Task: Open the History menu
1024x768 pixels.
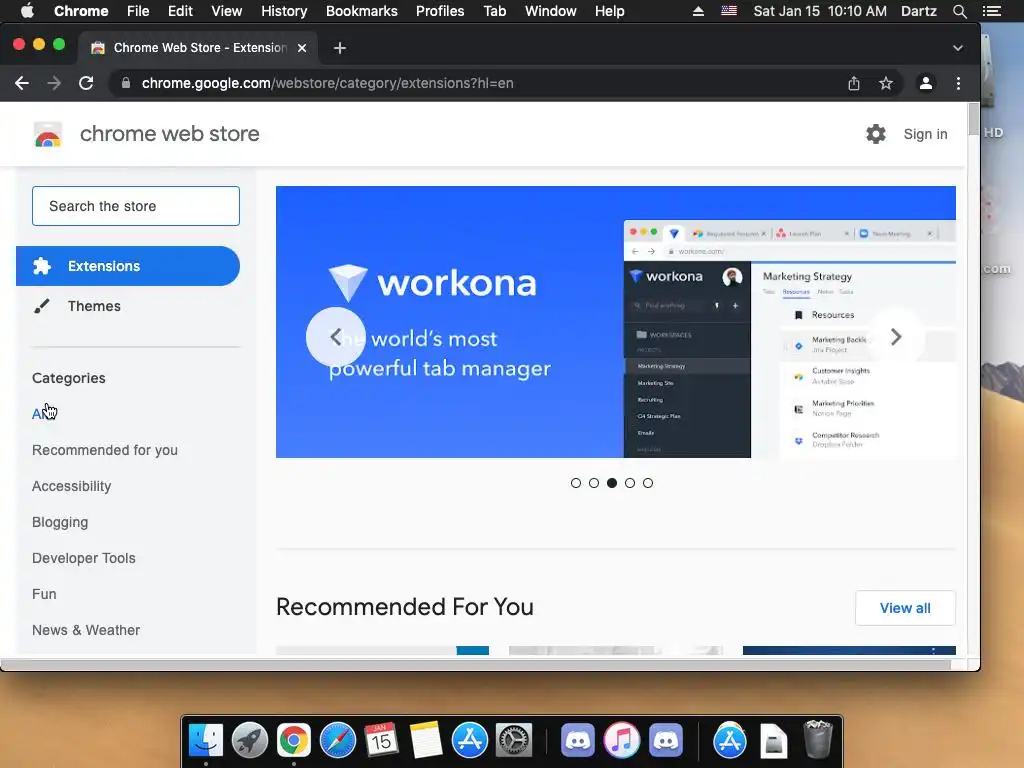Action: [284, 11]
